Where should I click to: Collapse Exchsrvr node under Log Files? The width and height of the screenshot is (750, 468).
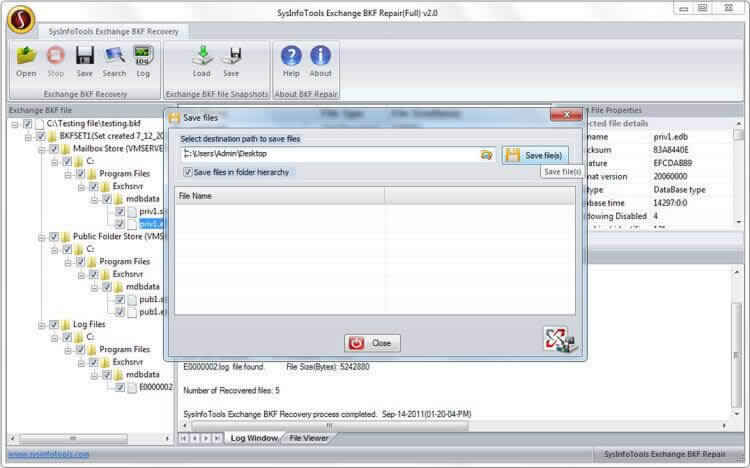point(82,363)
